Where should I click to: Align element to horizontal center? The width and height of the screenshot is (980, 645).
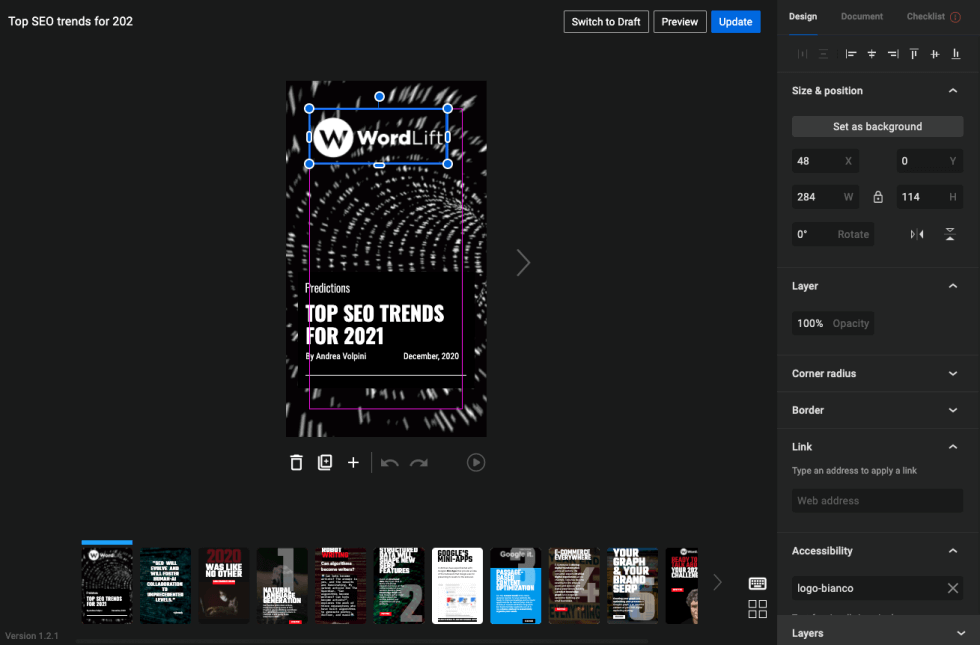pos(871,54)
